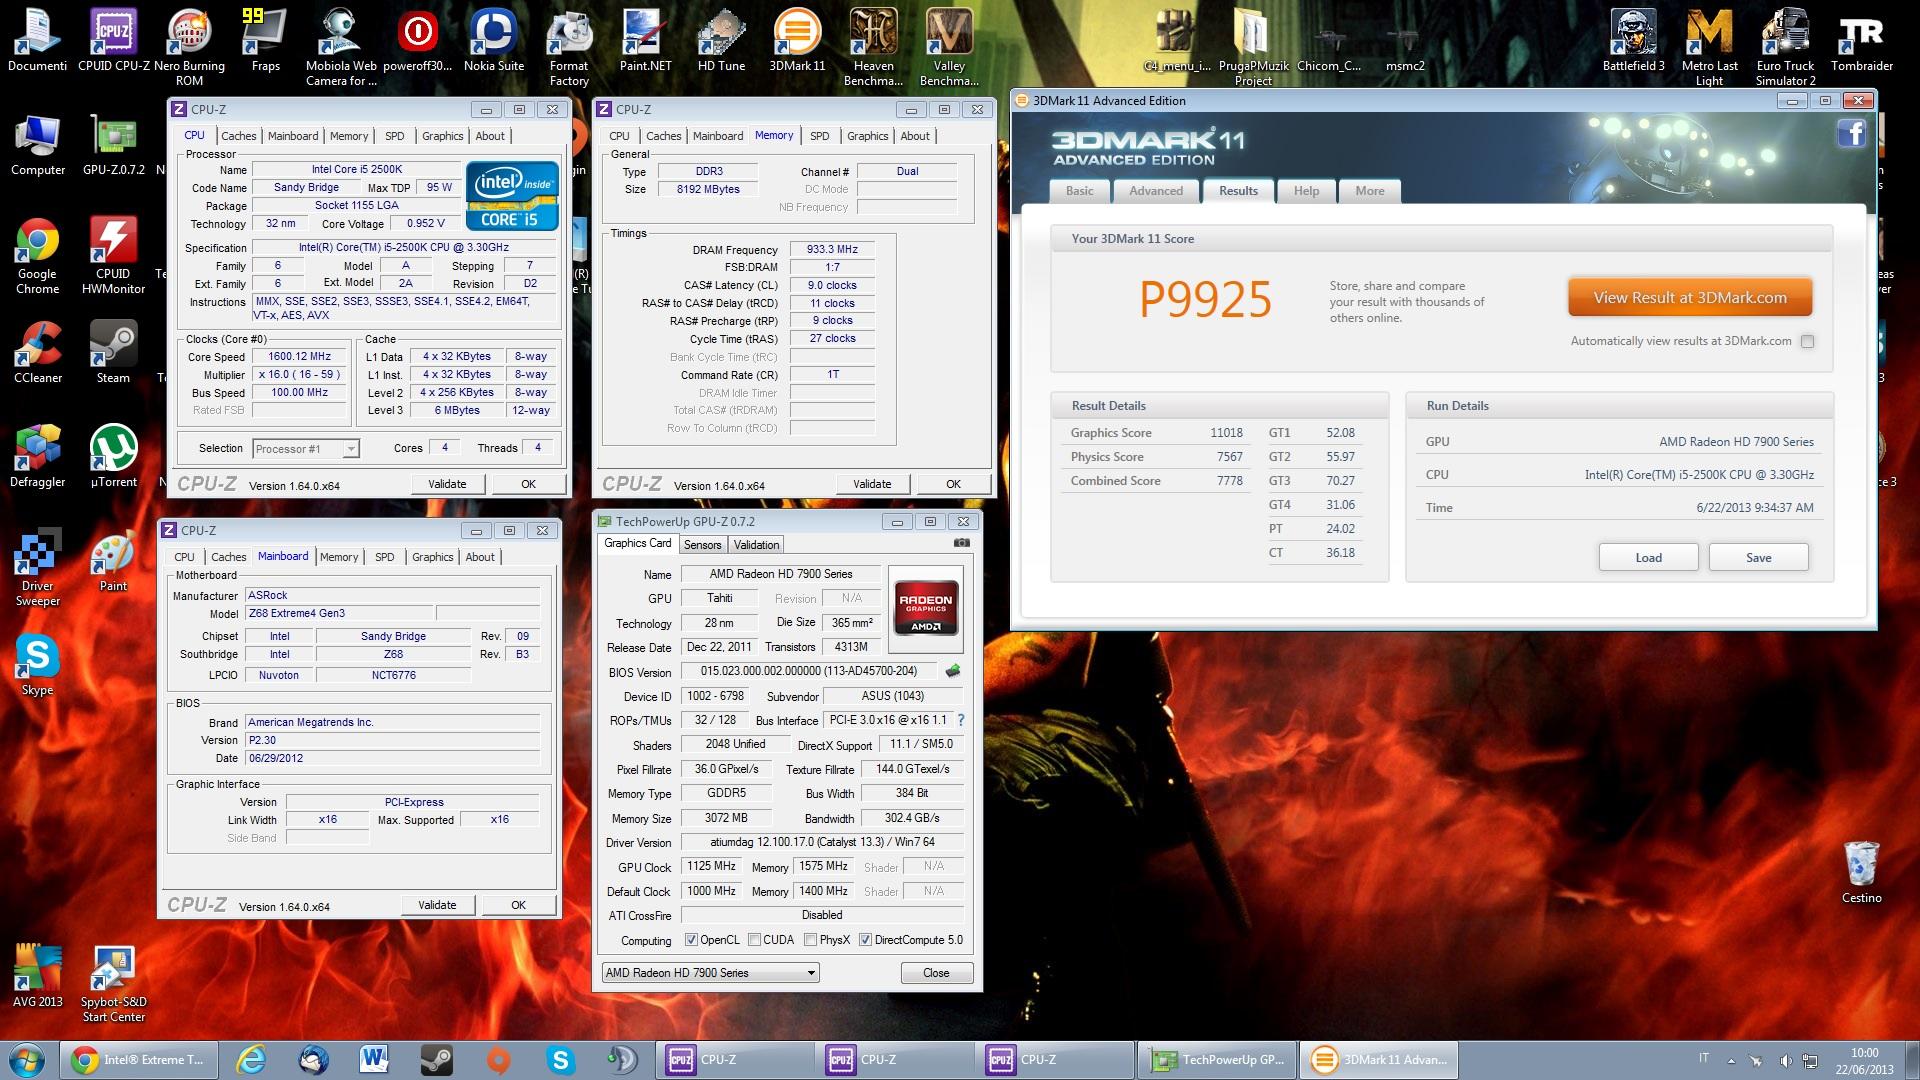Open the Processor #1 selection dropdown
This screenshot has height=1080, width=1920.
tap(306, 449)
